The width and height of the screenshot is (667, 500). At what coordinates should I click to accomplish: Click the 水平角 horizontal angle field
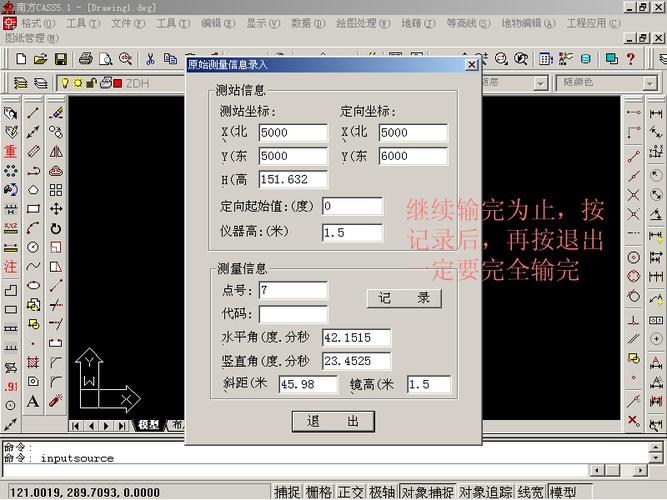coord(356,337)
